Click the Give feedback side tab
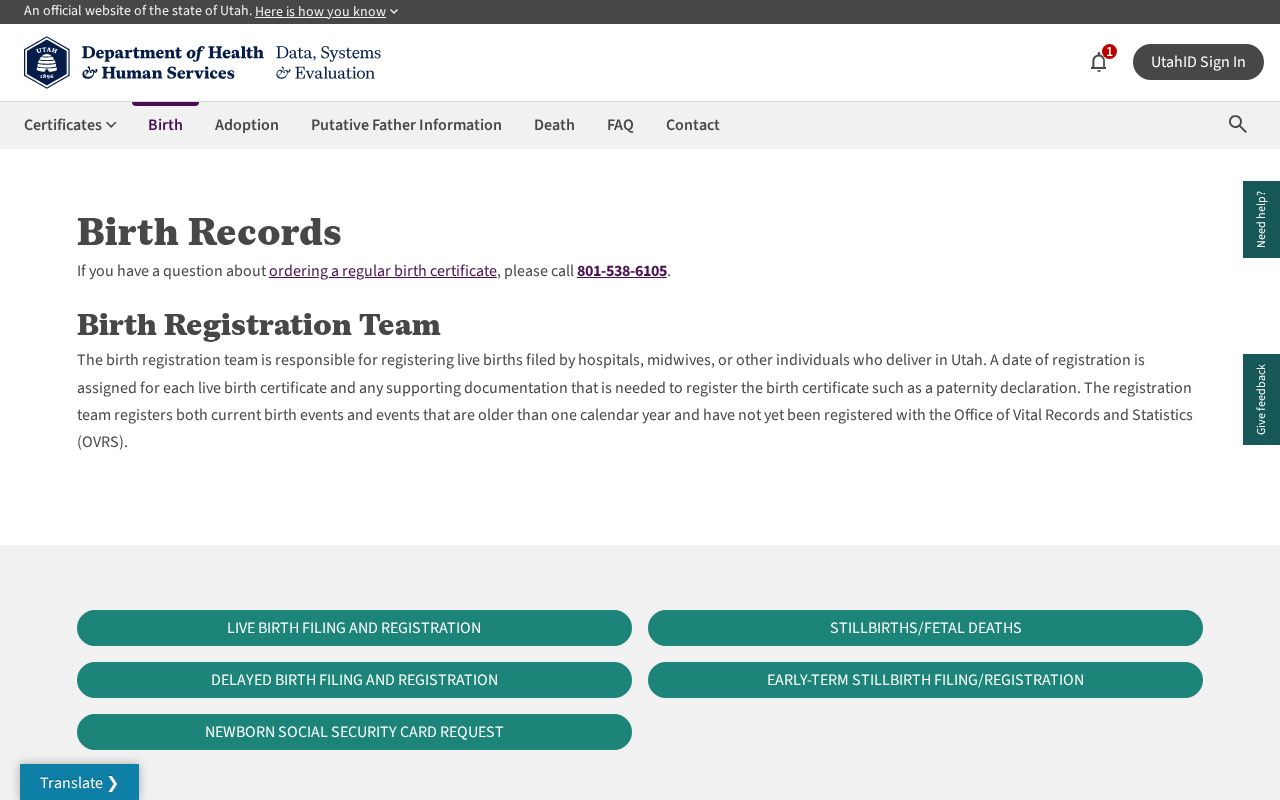This screenshot has height=800, width=1280. pyautogui.click(x=1261, y=399)
